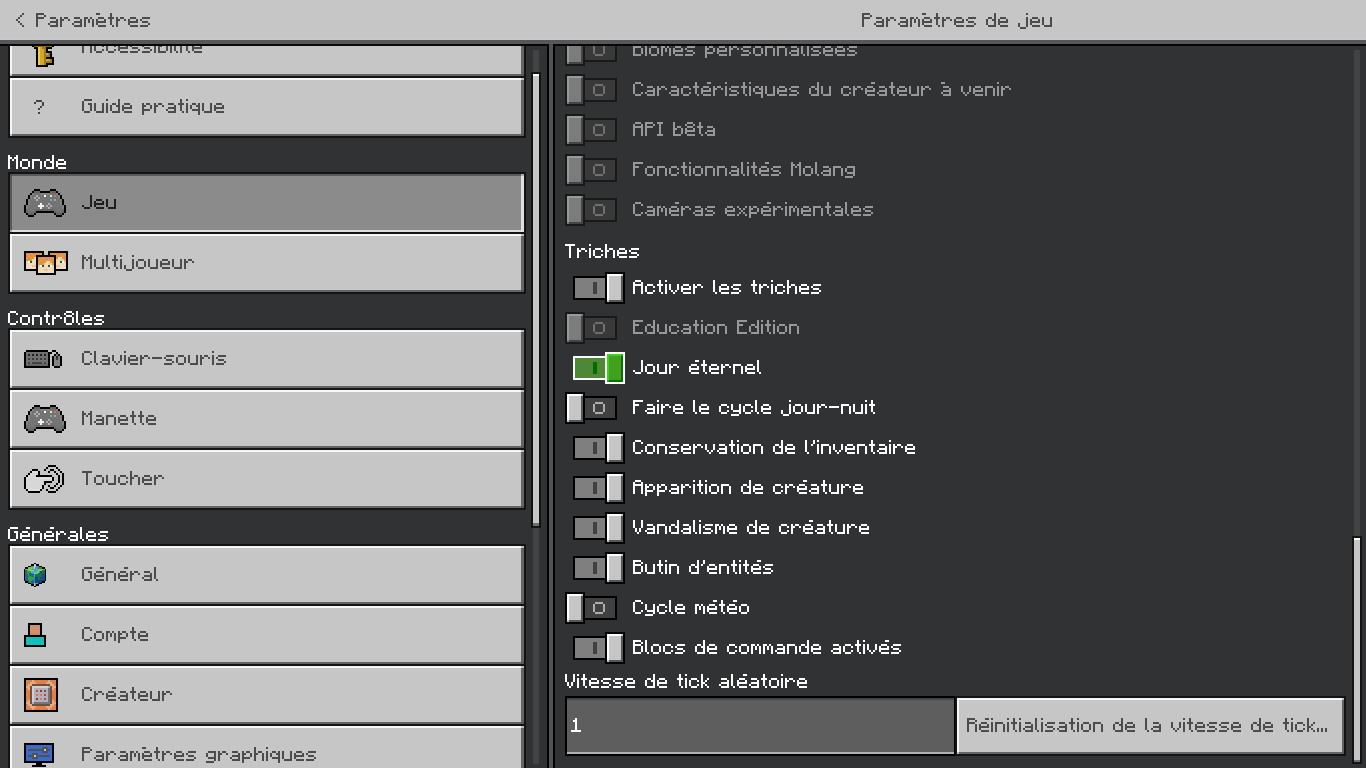Click the Paramètres de jeu title
Image resolution: width=1366 pixels, height=768 pixels.
point(956,20)
